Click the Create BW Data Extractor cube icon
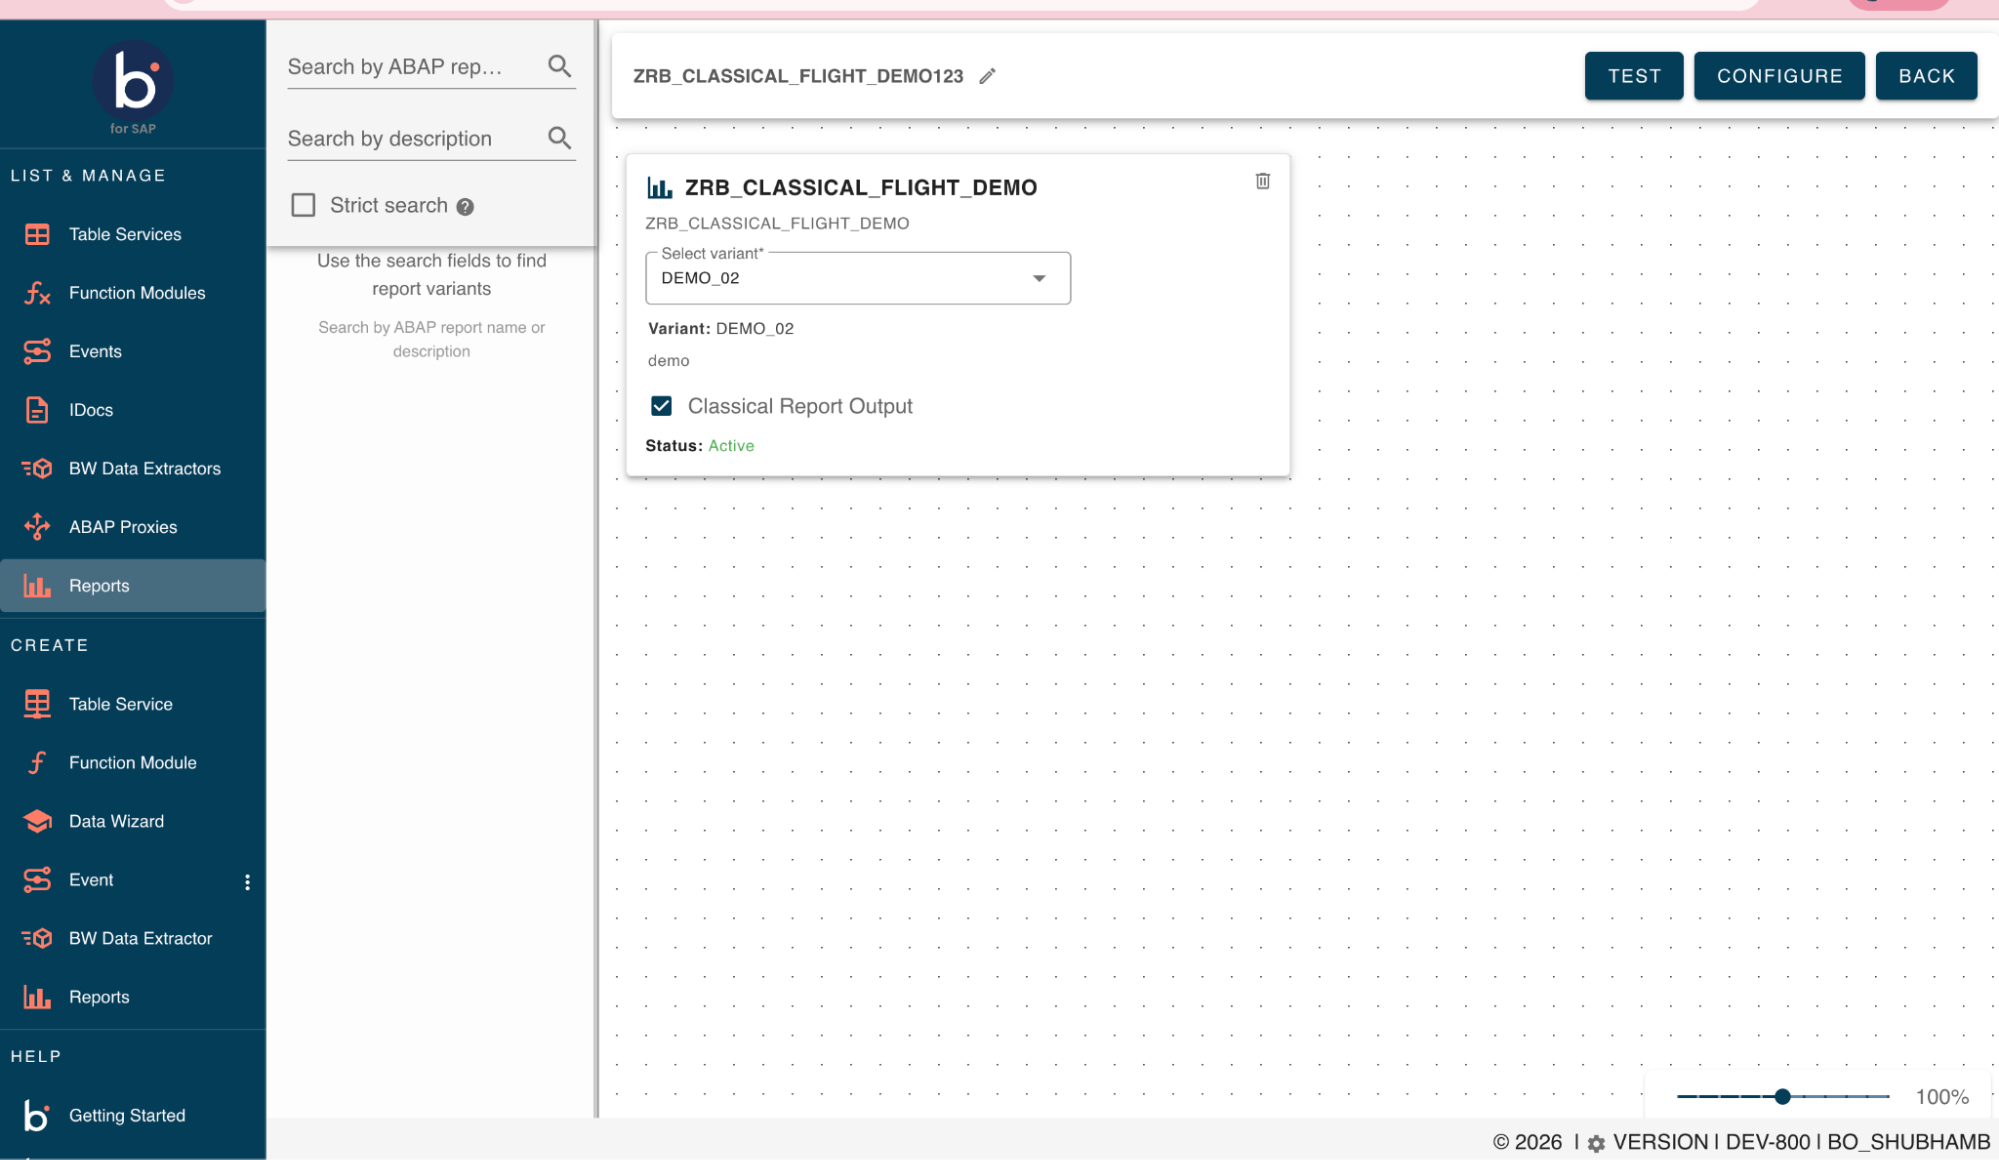The height and width of the screenshot is (1160, 1999). coord(37,938)
